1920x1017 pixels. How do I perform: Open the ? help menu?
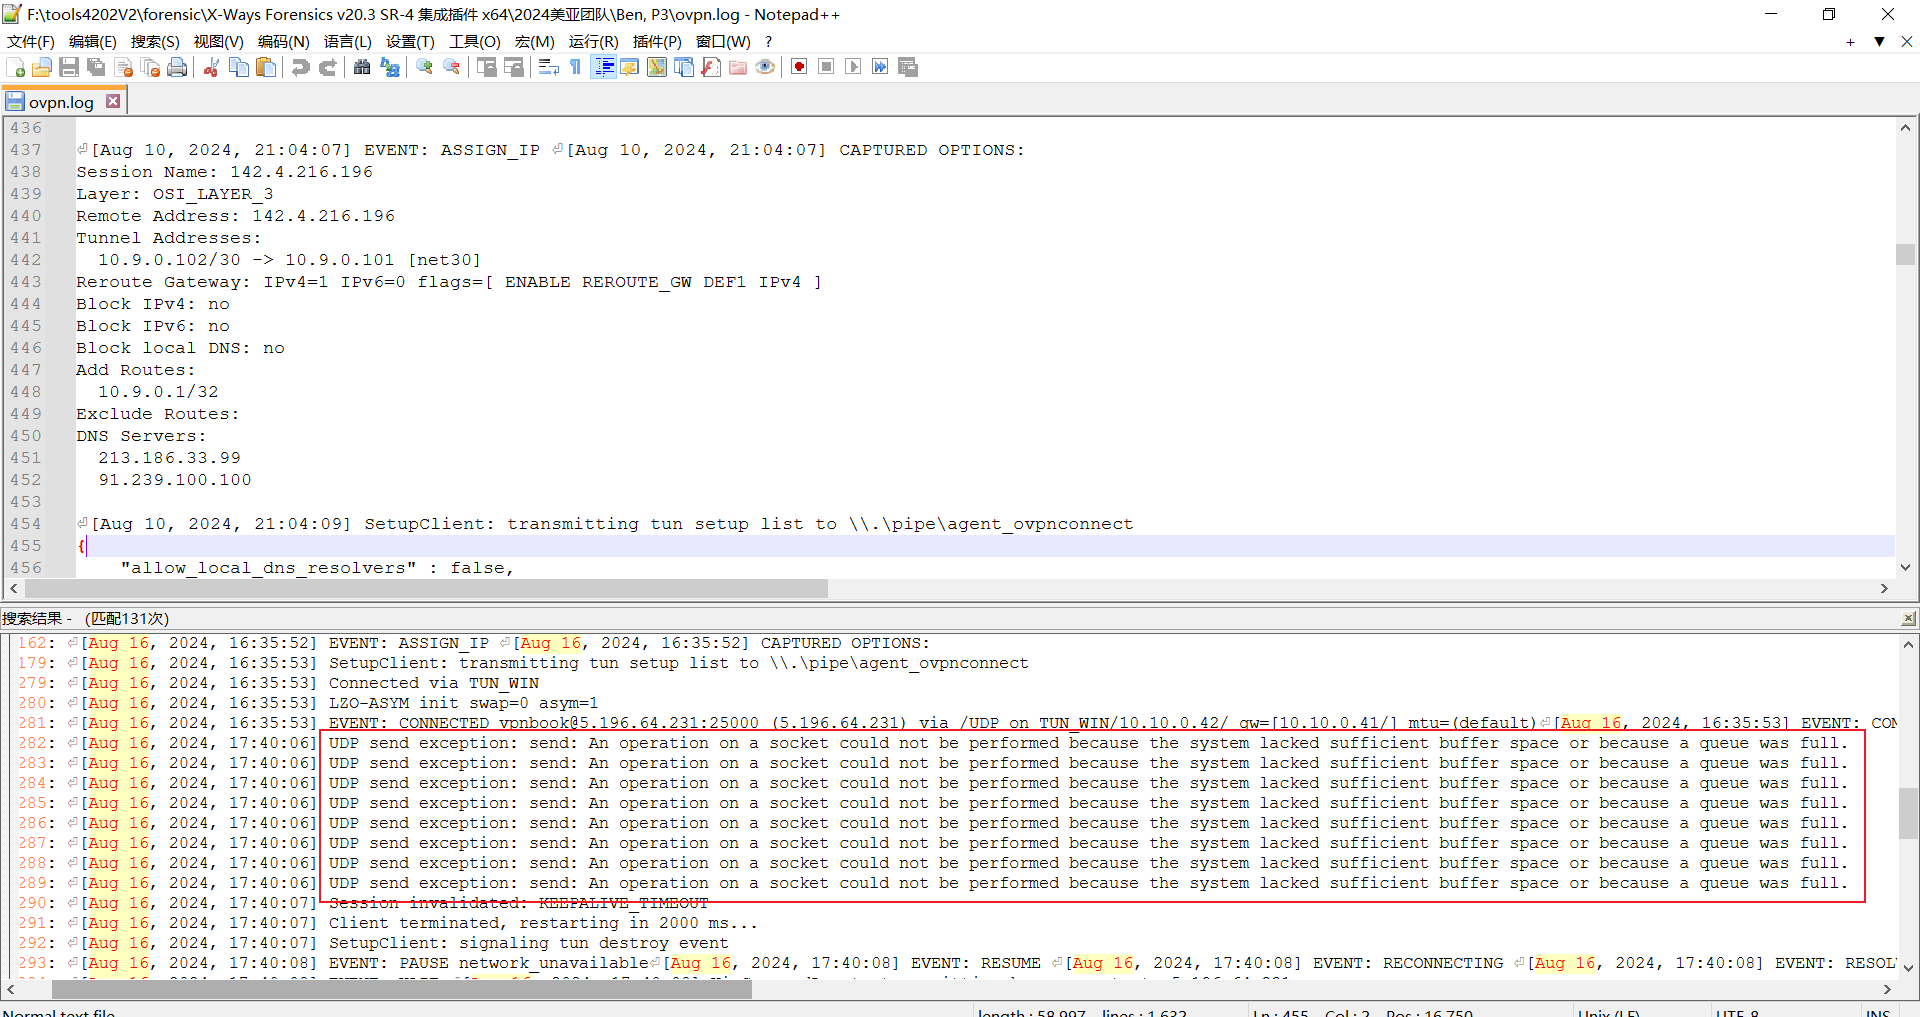768,41
